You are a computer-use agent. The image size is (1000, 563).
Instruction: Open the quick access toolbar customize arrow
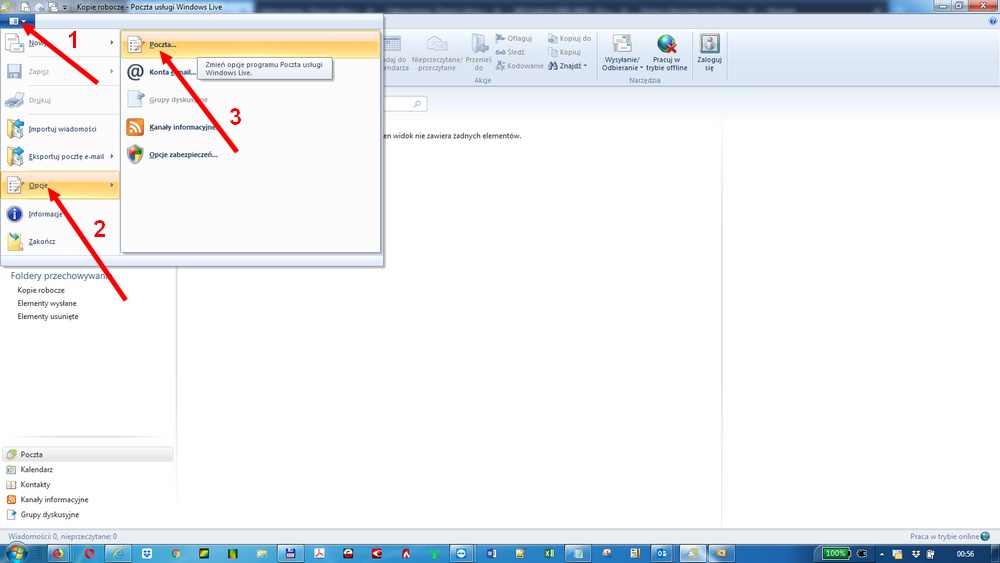tap(64, 7)
